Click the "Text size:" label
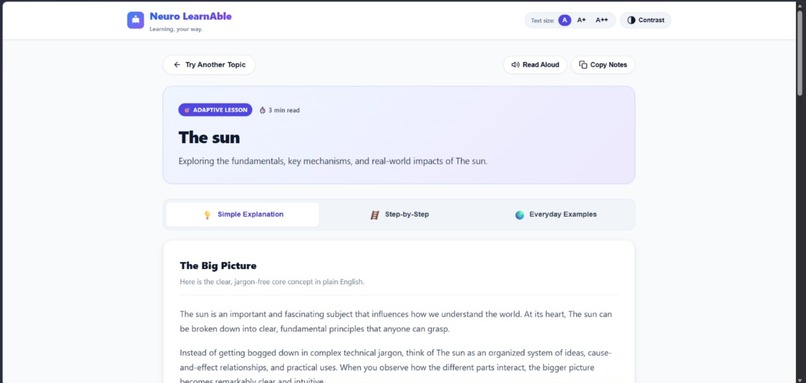This screenshot has width=806, height=383. pyautogui.click(x=542, y=21)
